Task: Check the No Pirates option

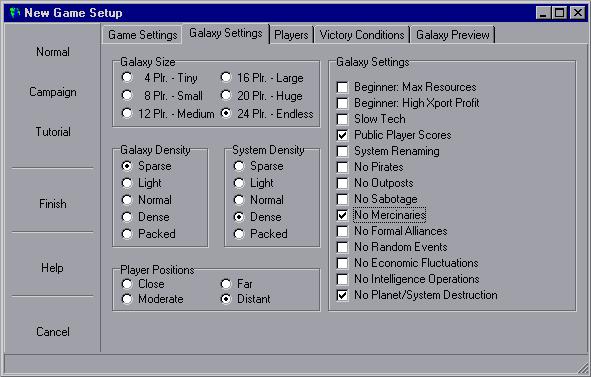Action: click(x=370, y=167)
